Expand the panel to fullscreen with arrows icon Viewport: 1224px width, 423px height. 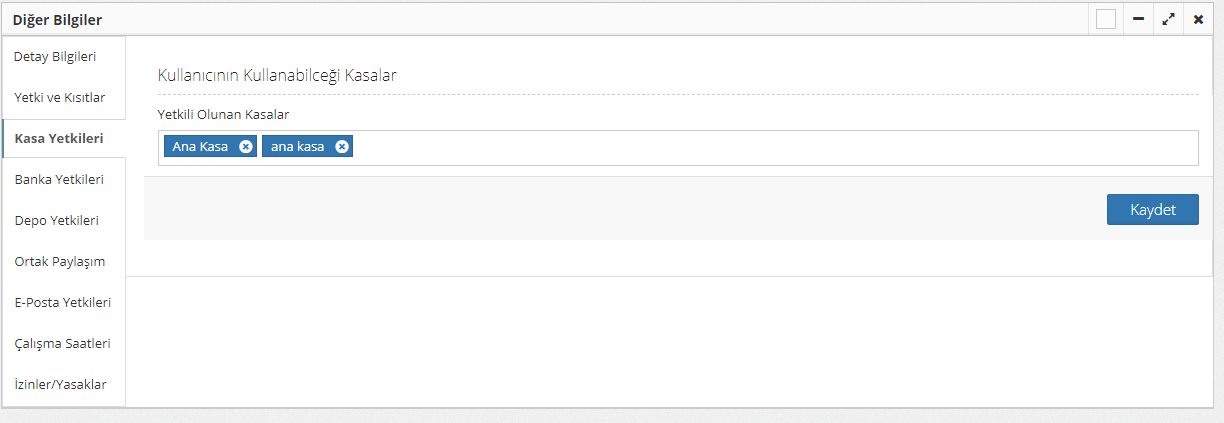click(x=1168, y=19)
